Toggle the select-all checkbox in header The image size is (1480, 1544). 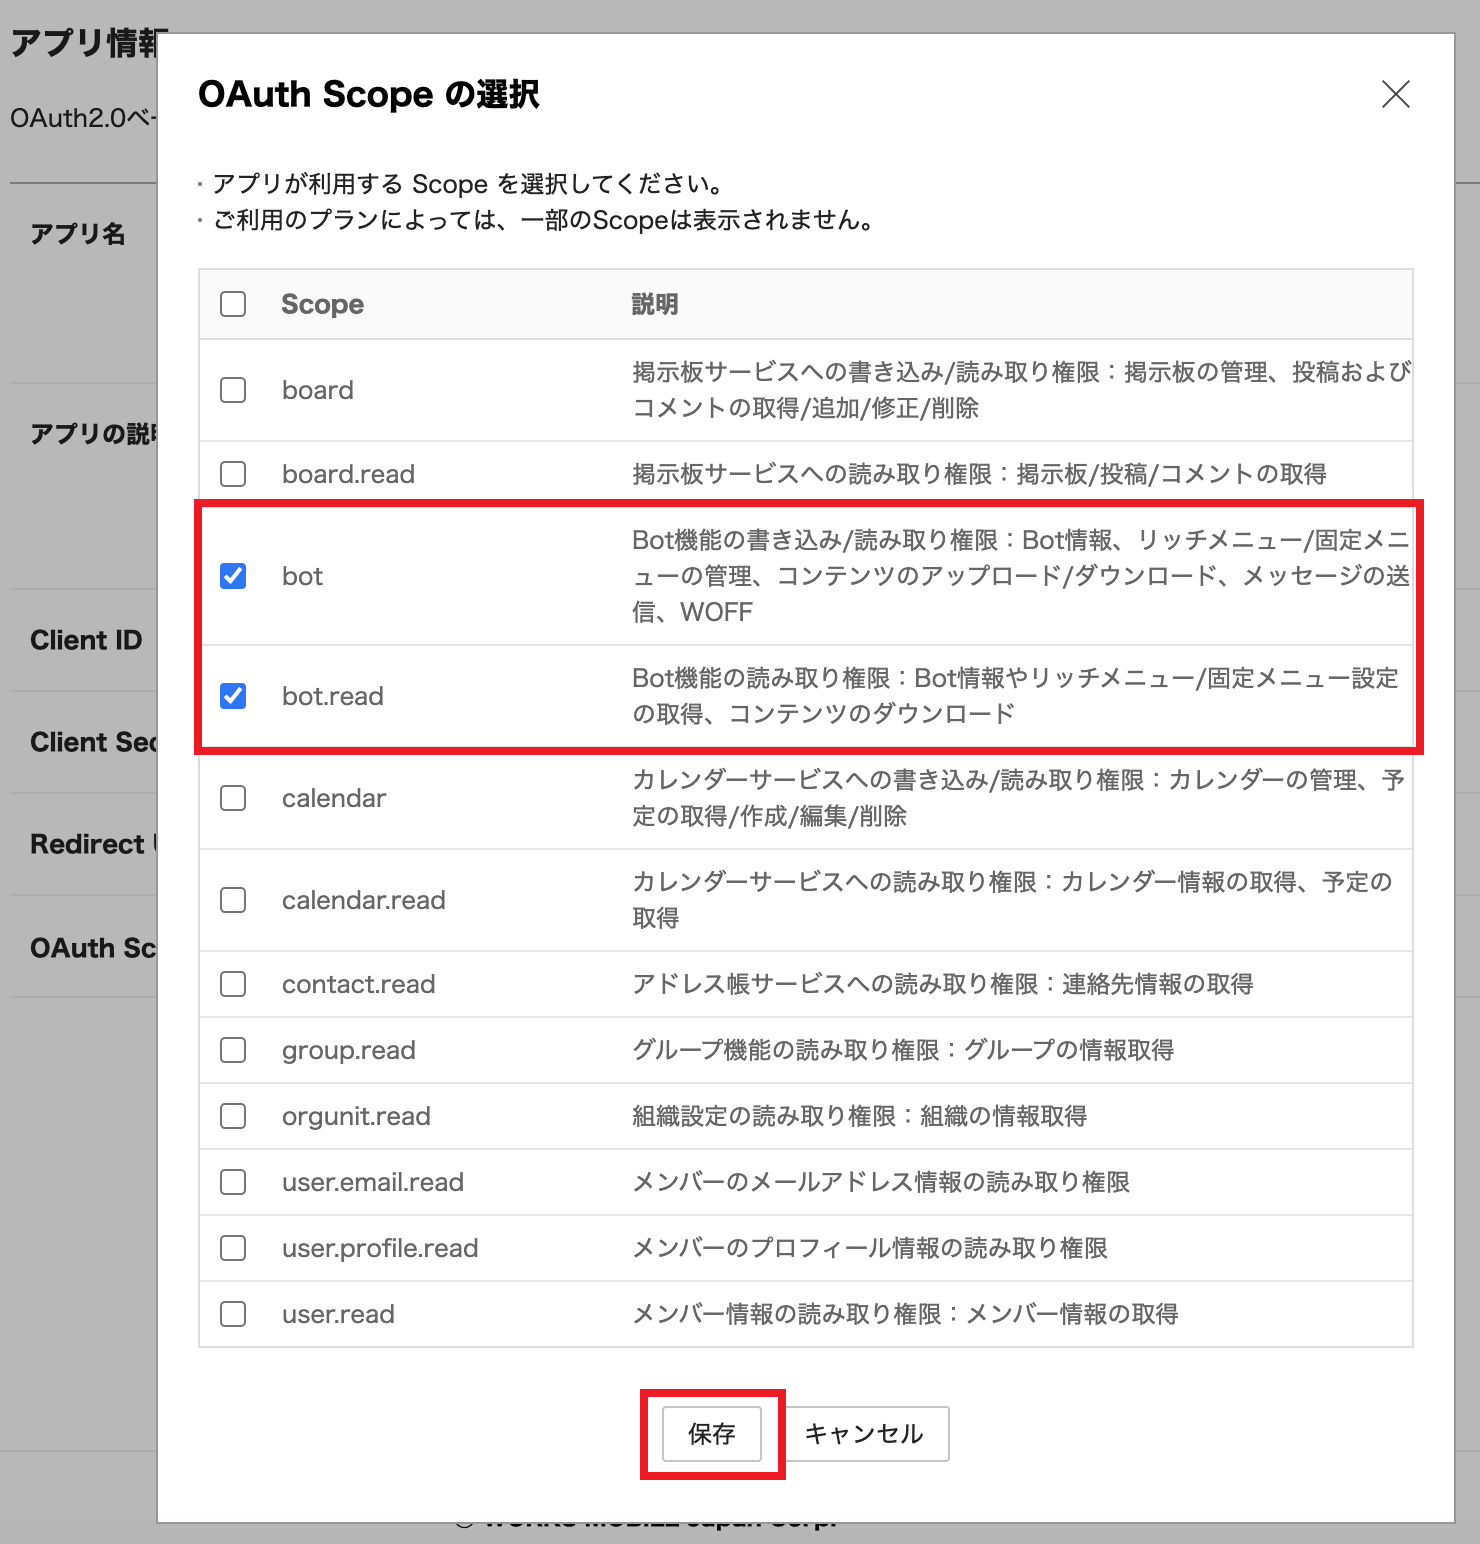pyautogui.click(x=233, y=304)
